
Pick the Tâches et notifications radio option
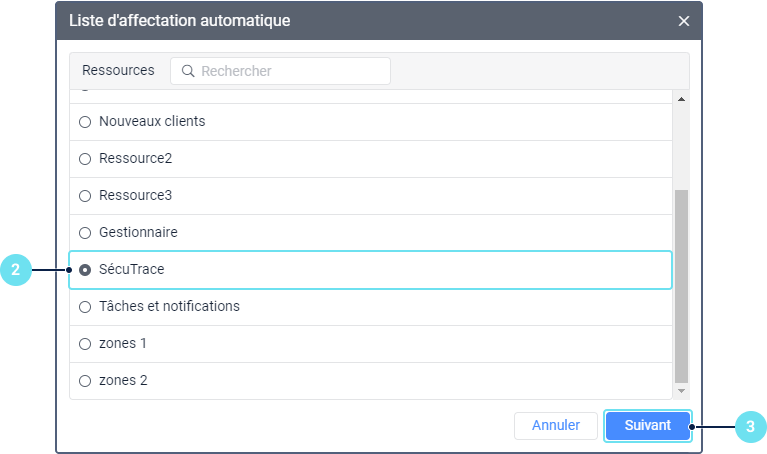click(x=85, y=307)
